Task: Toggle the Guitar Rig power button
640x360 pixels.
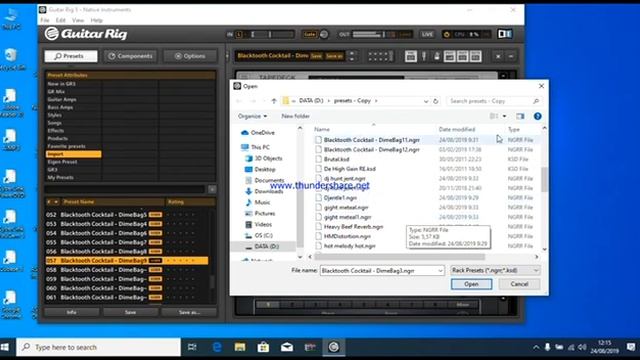Action: click(447, 35)
